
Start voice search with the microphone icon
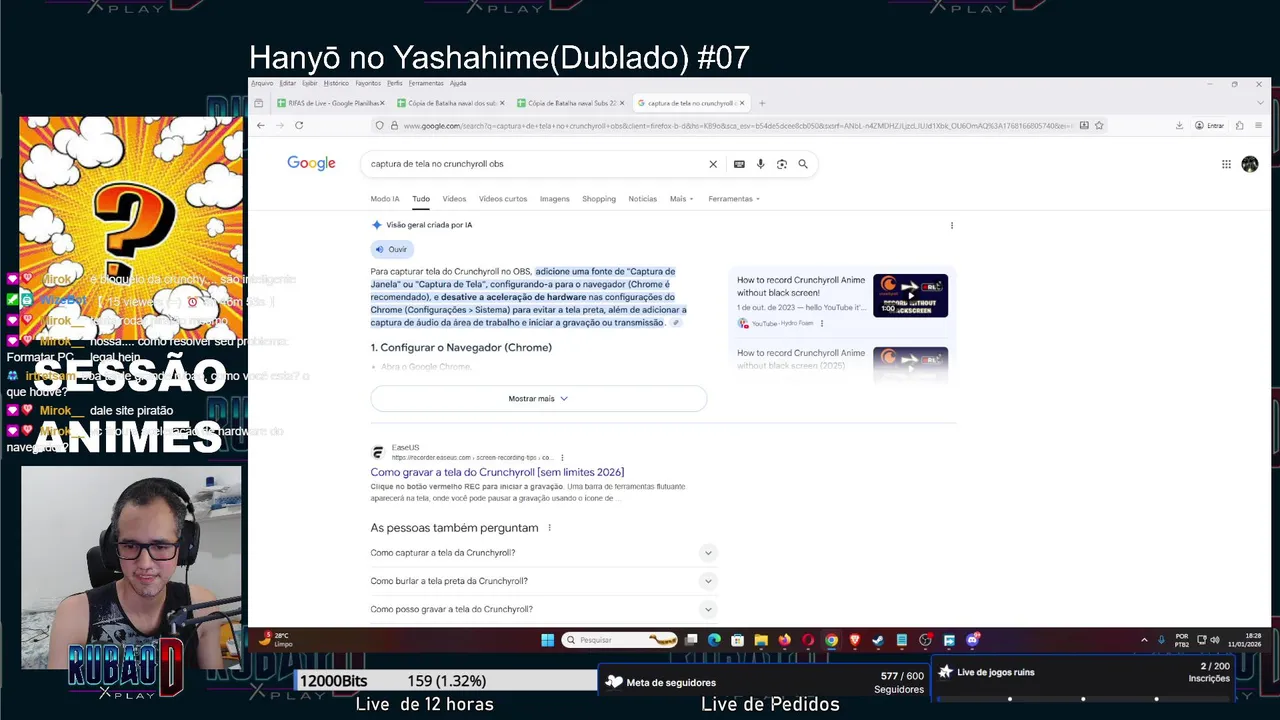pos(760,164)
